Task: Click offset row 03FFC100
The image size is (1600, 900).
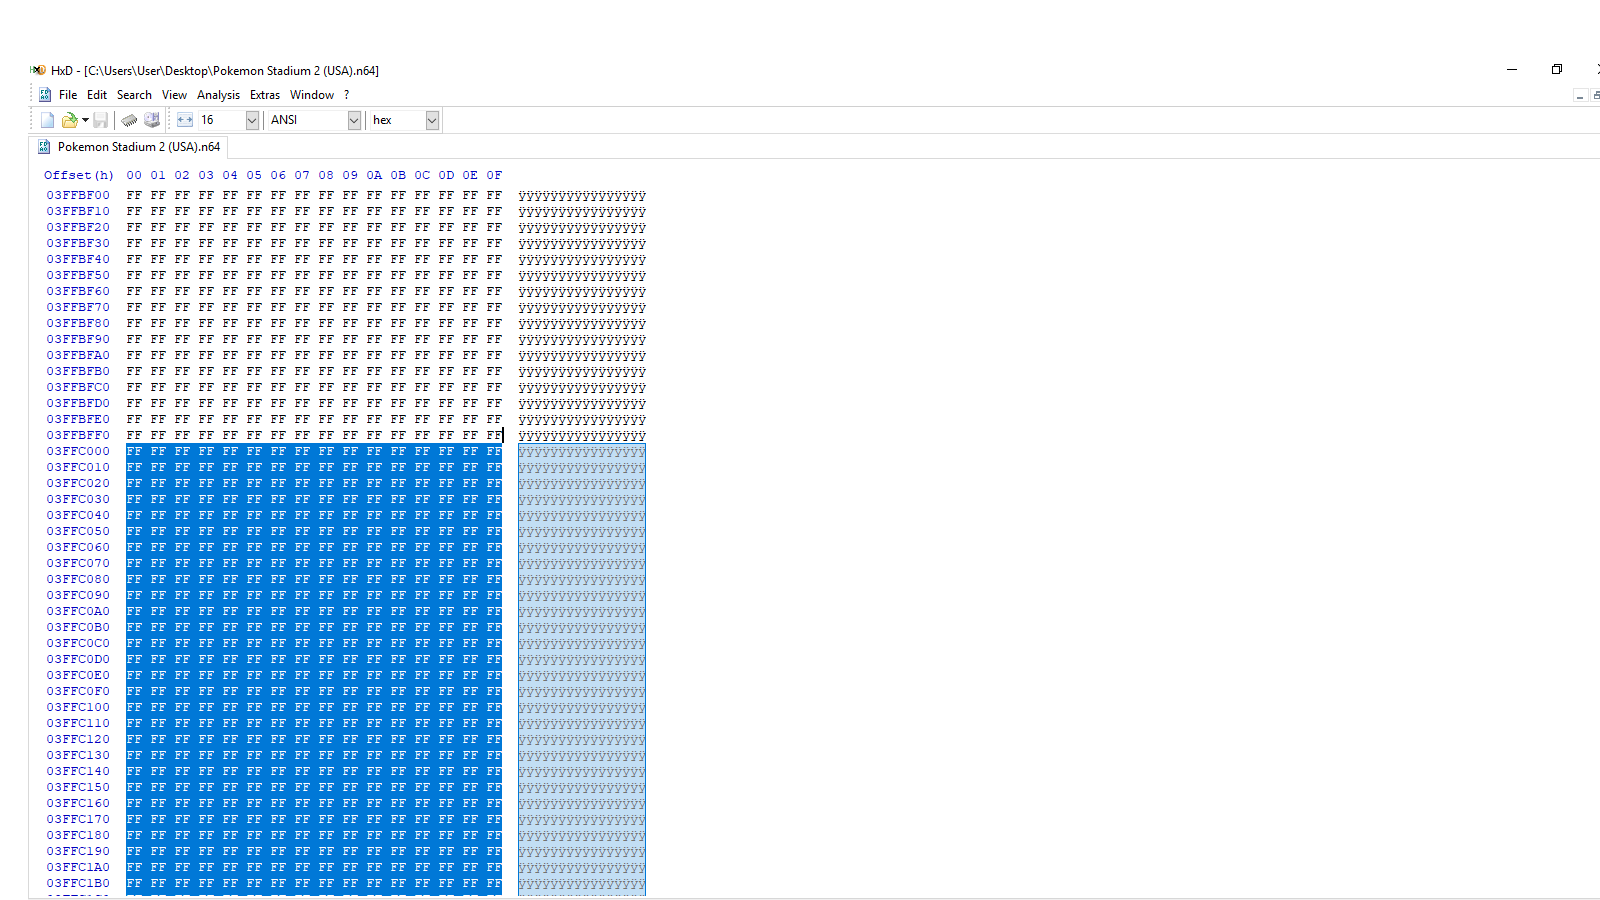Action: tap(78, 707)
